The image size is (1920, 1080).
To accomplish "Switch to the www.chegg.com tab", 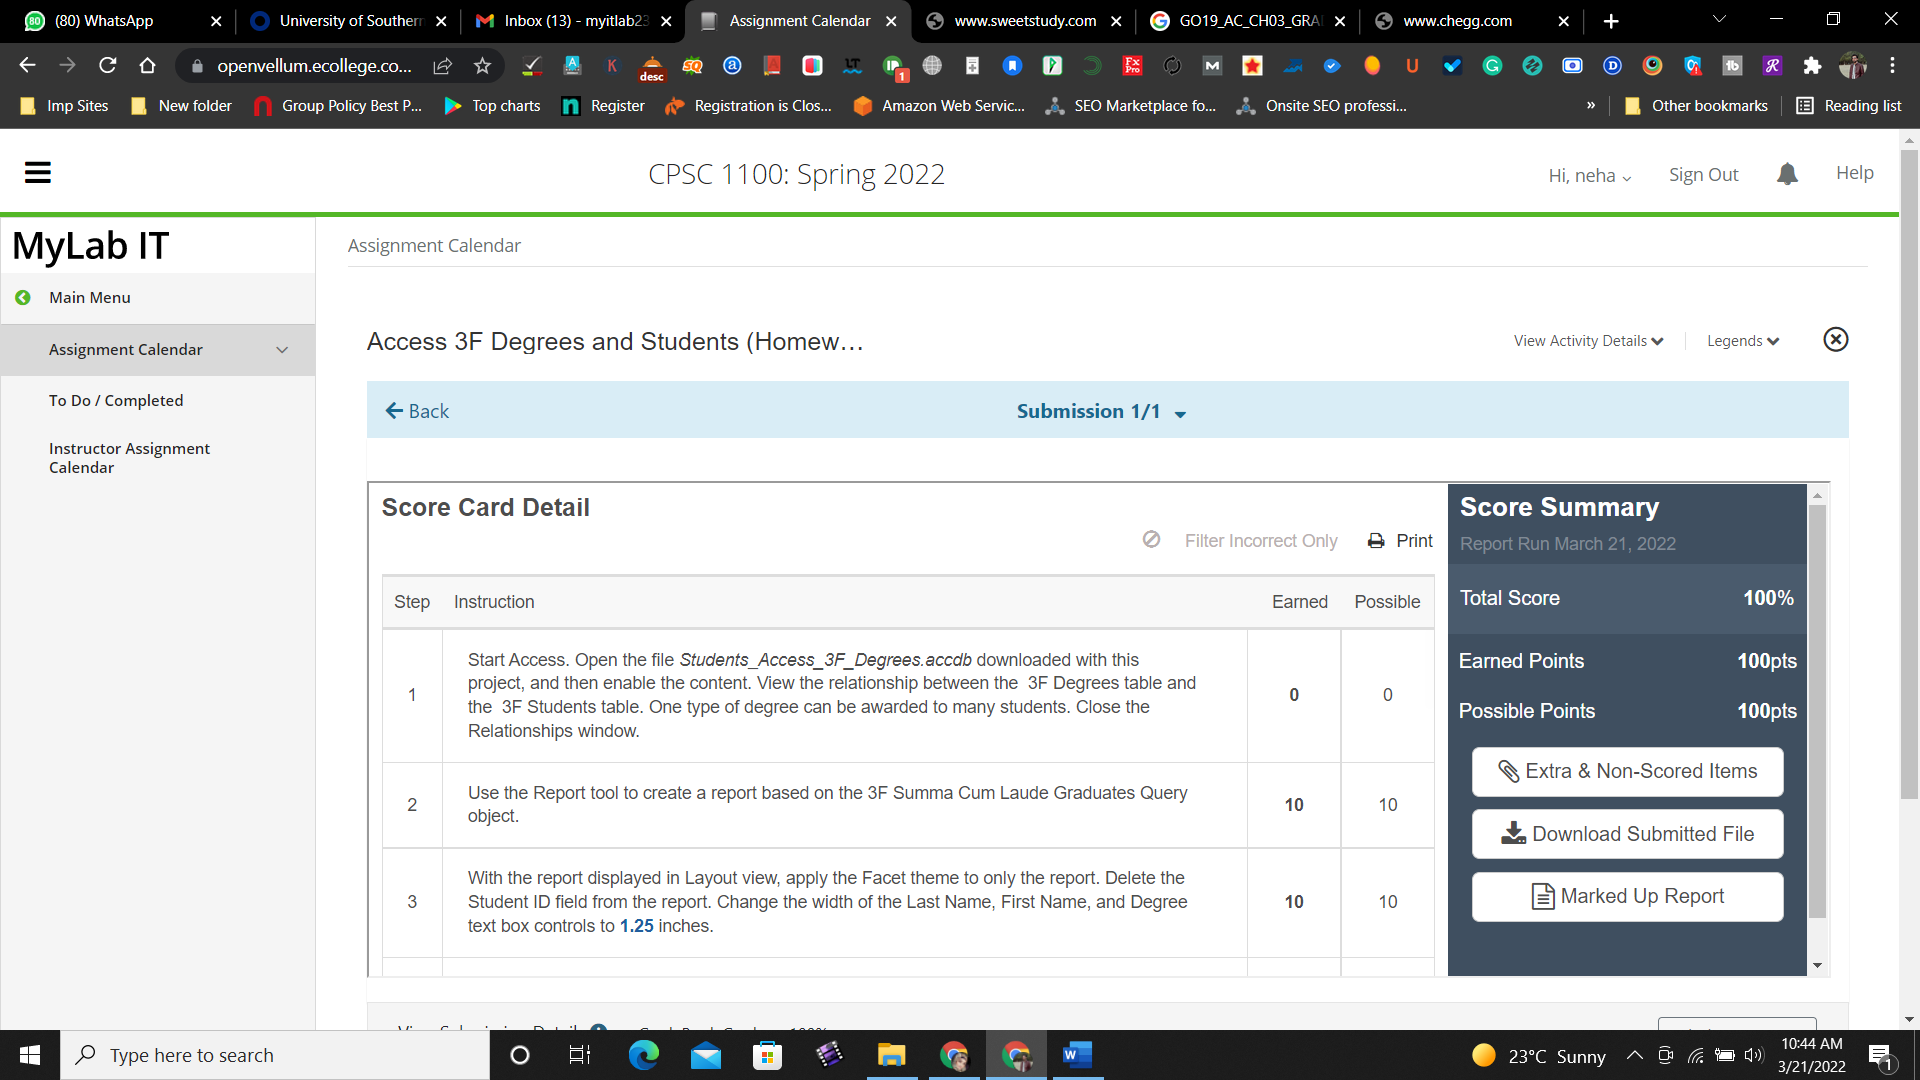I will point(1470,21).
